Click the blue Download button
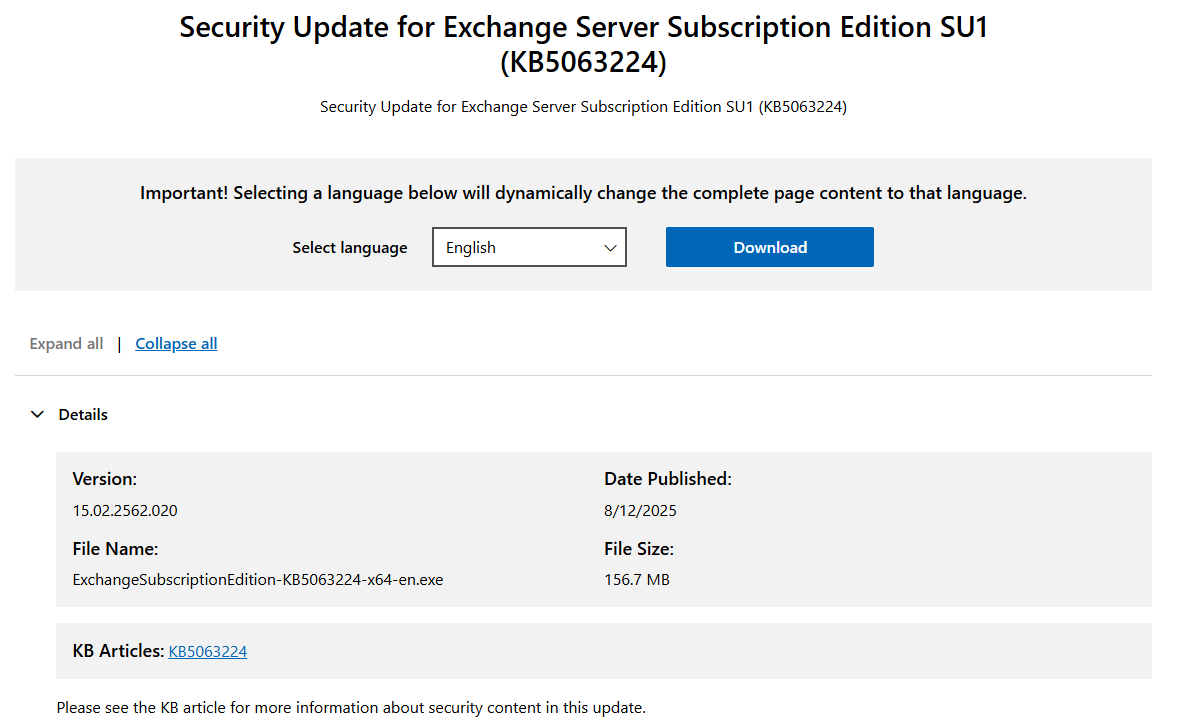The width and height of the screenshot is (1177, 727). [769, 247]
